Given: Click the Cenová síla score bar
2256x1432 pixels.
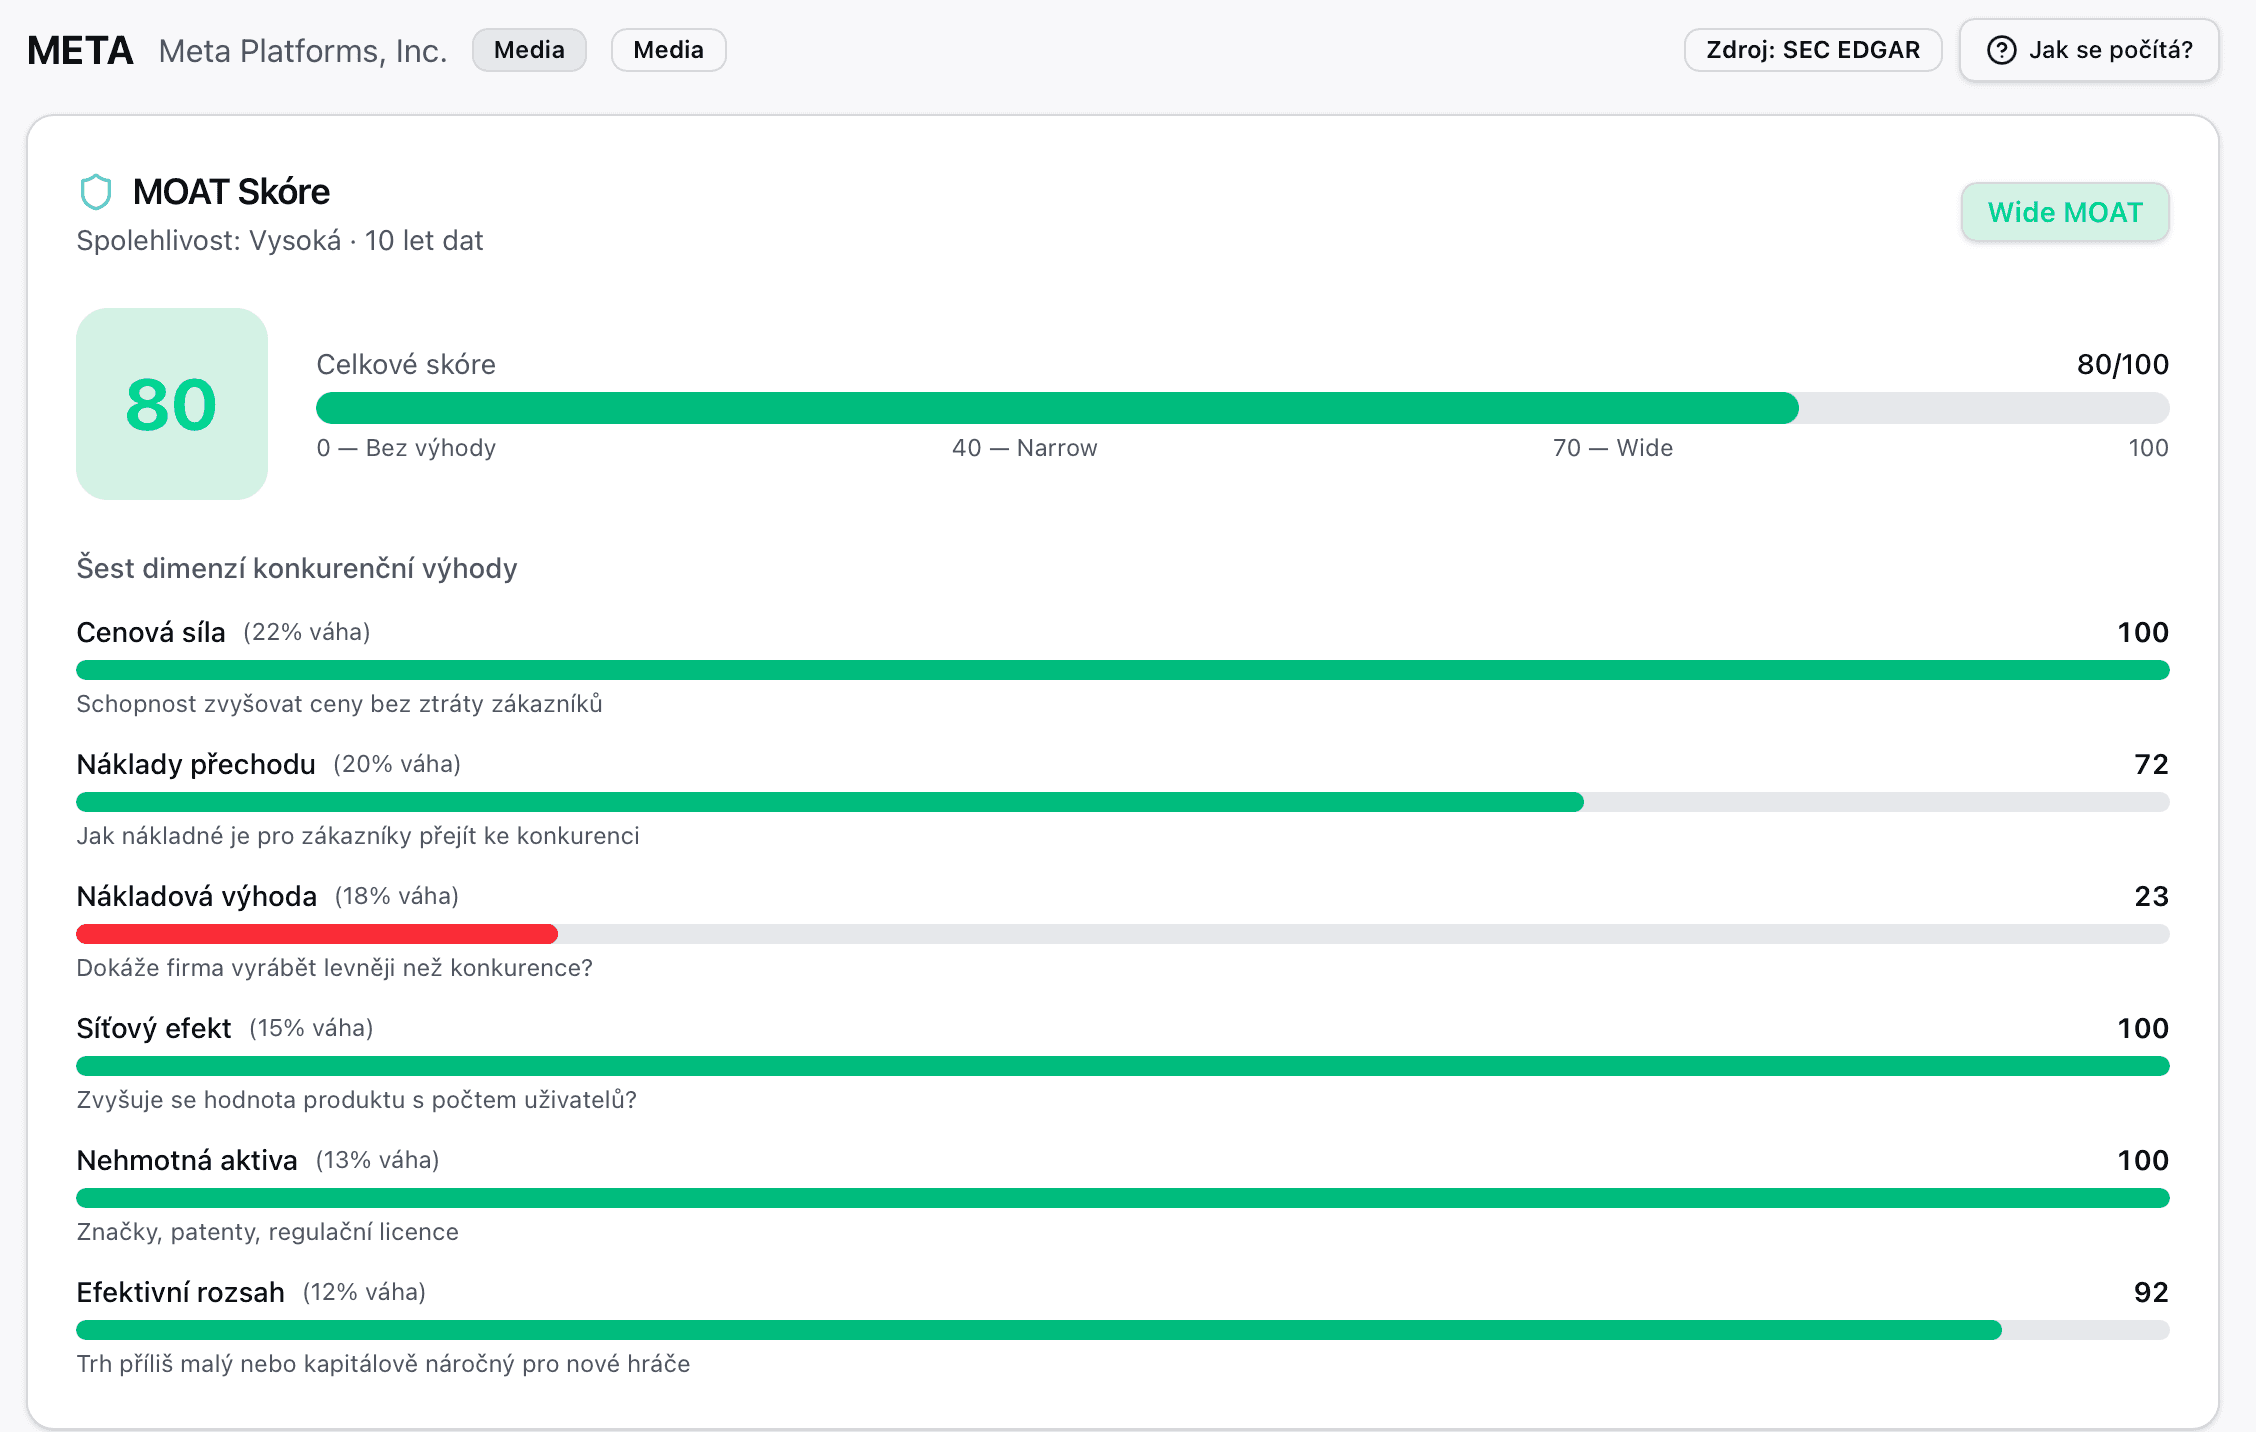Looking at the screenshot, I should click(1122, 670).
